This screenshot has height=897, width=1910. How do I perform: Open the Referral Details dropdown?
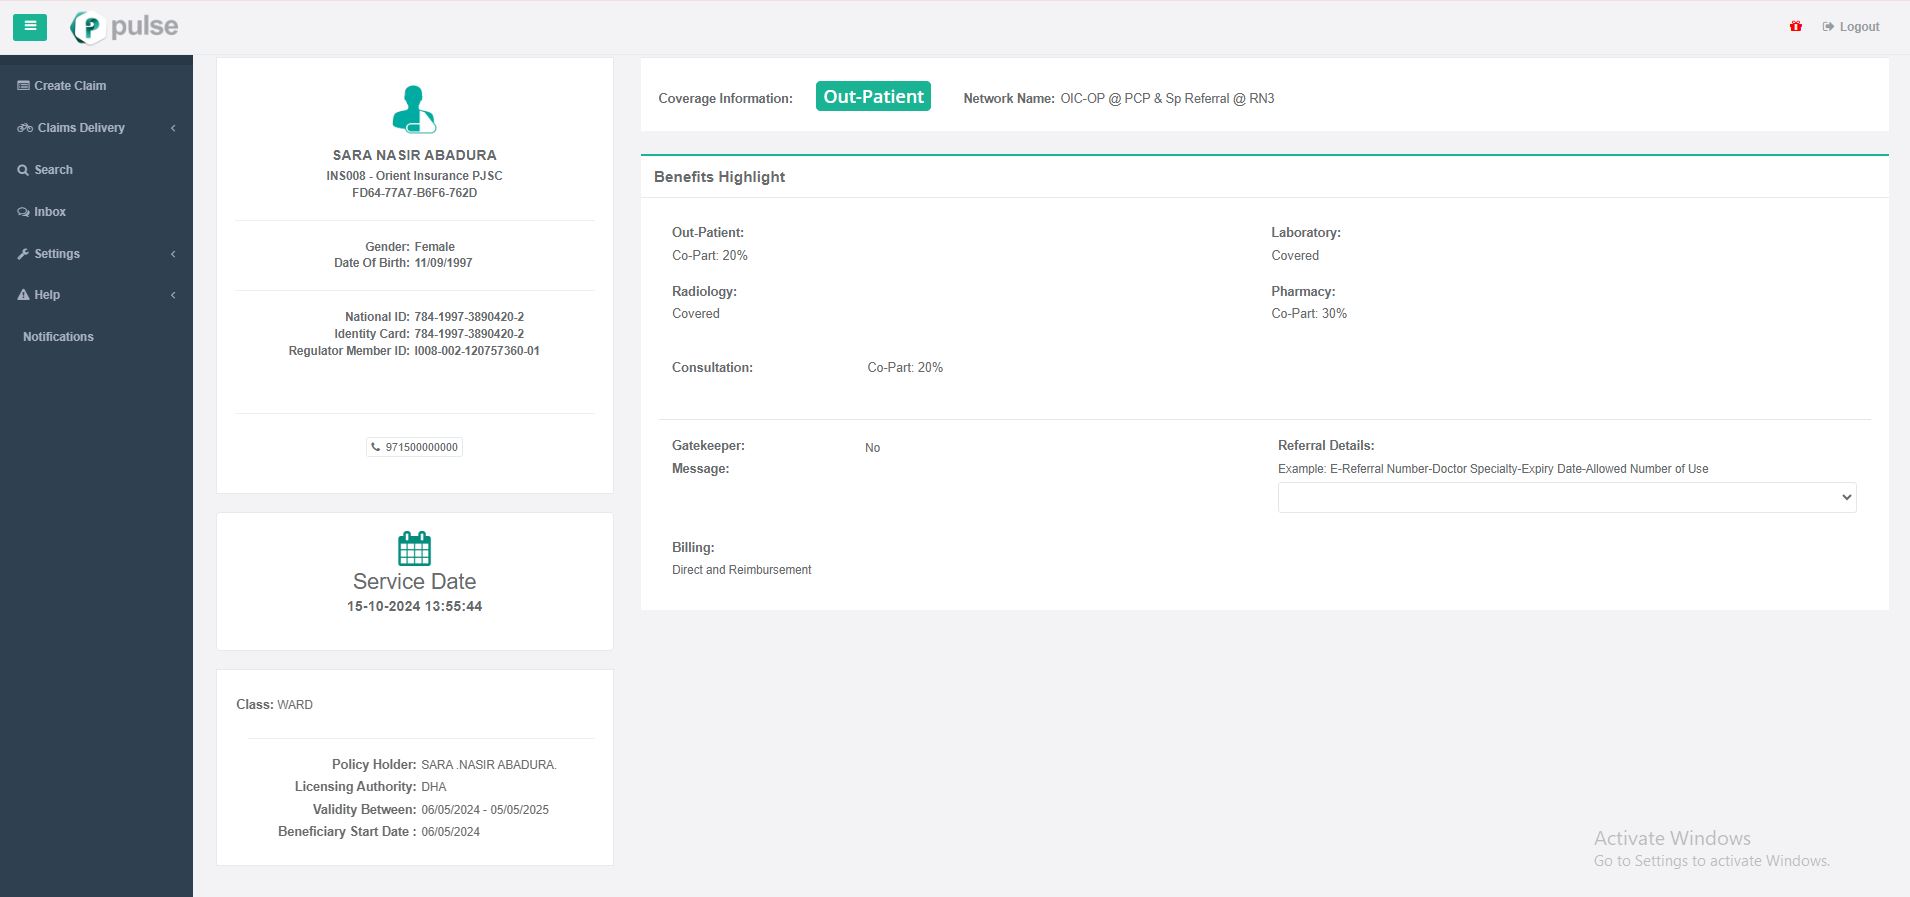point(1566,497)
